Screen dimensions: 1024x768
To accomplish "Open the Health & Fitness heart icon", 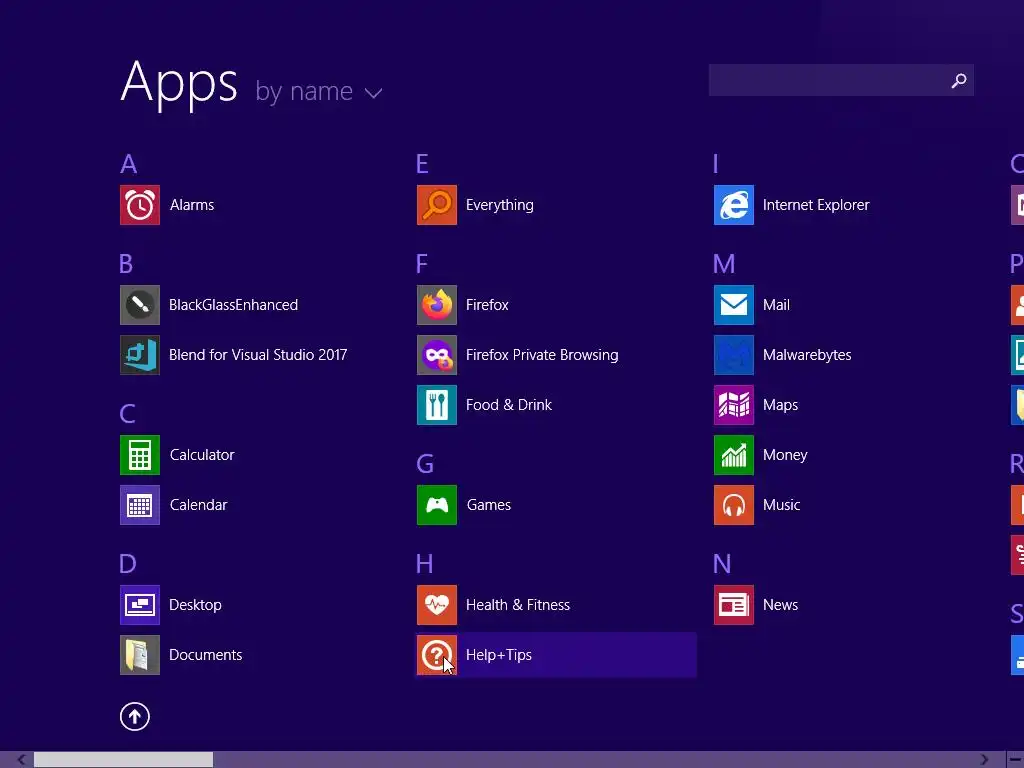I will [437, 605].
